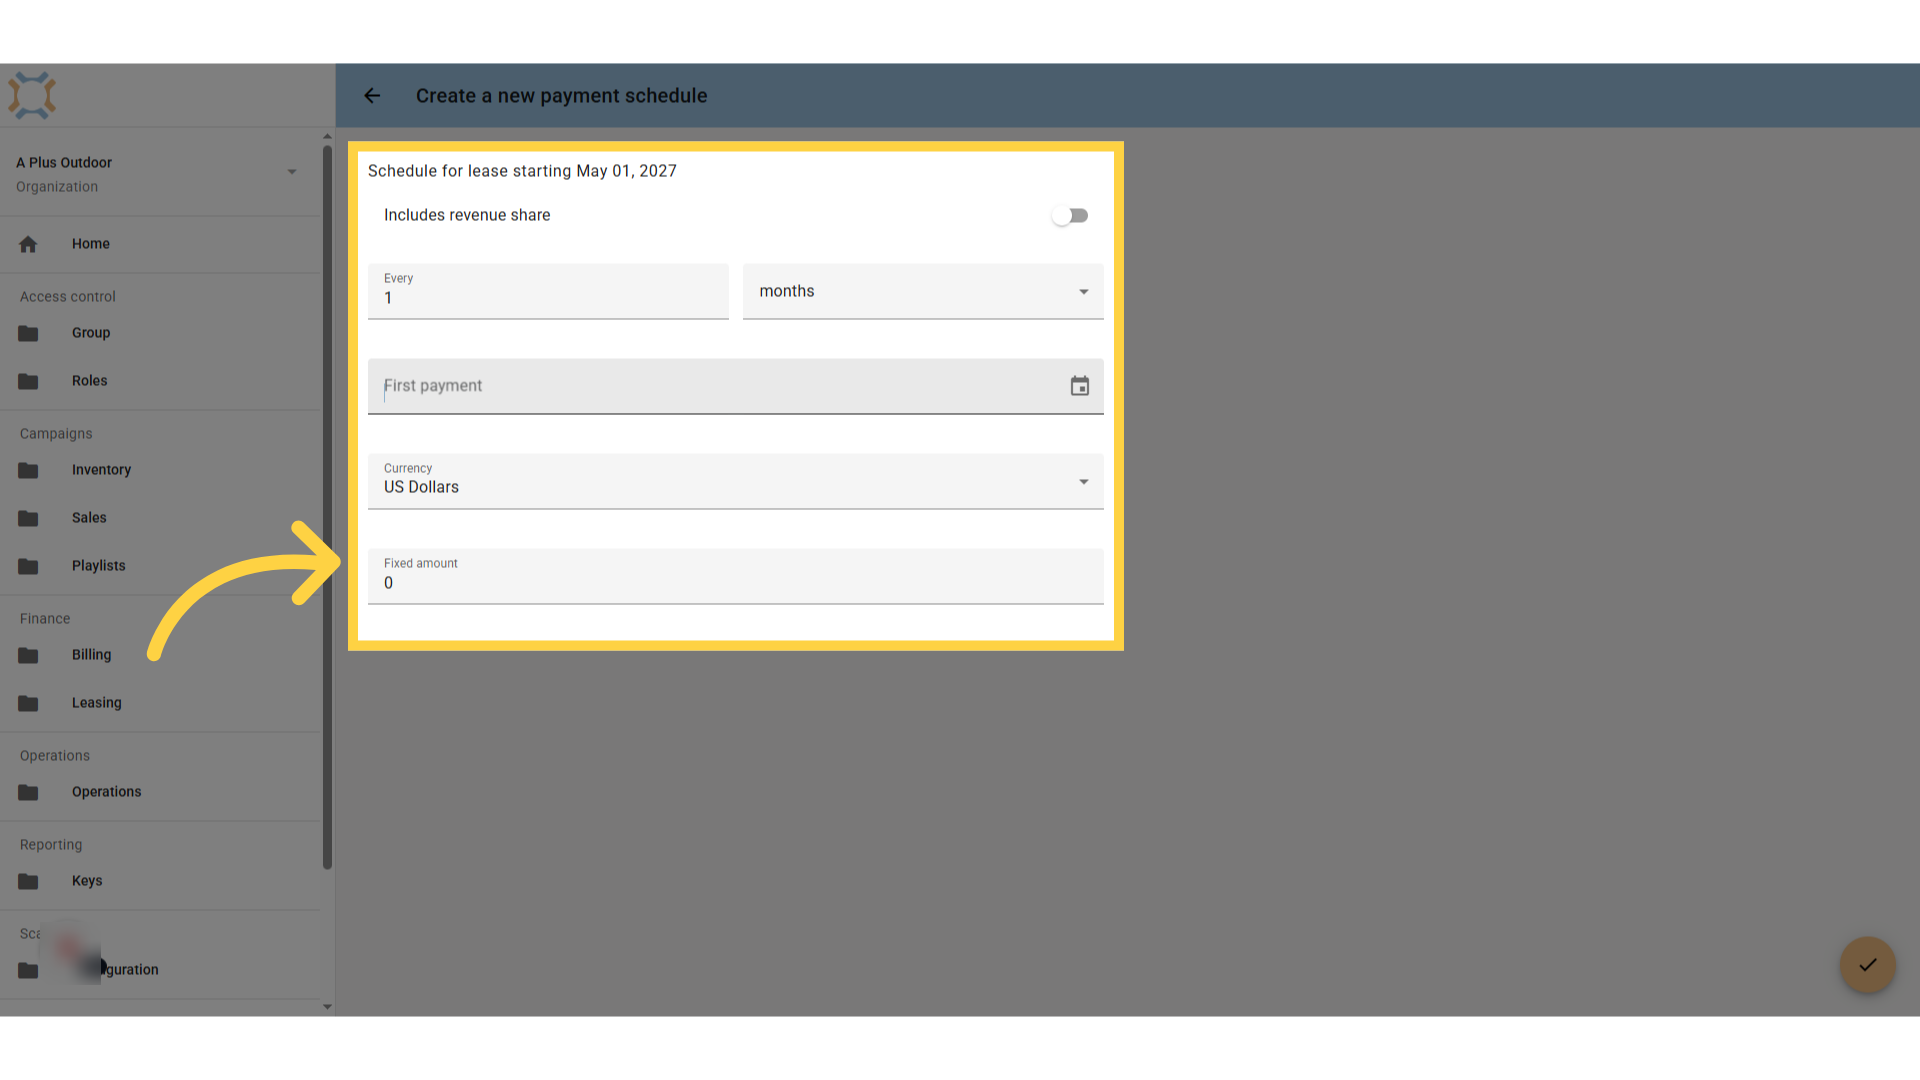Click the Keys folder icon
The height and width of the screenshot is (1080, 1920).
28,881
